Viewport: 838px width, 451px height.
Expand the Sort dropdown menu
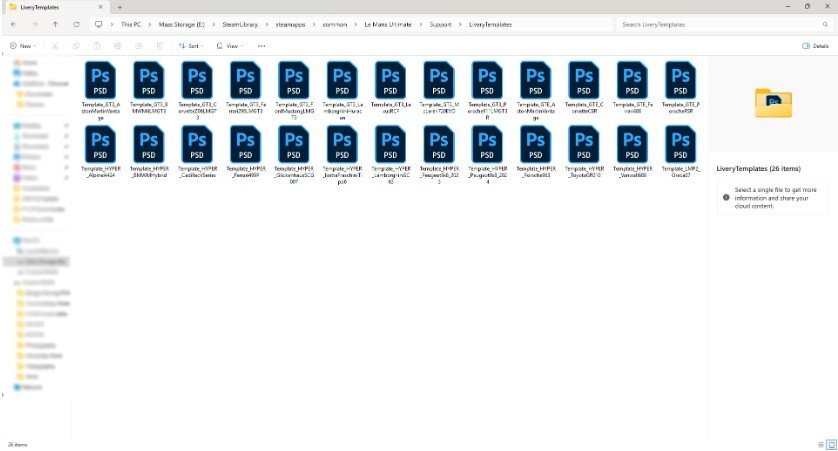coord(190,46)
